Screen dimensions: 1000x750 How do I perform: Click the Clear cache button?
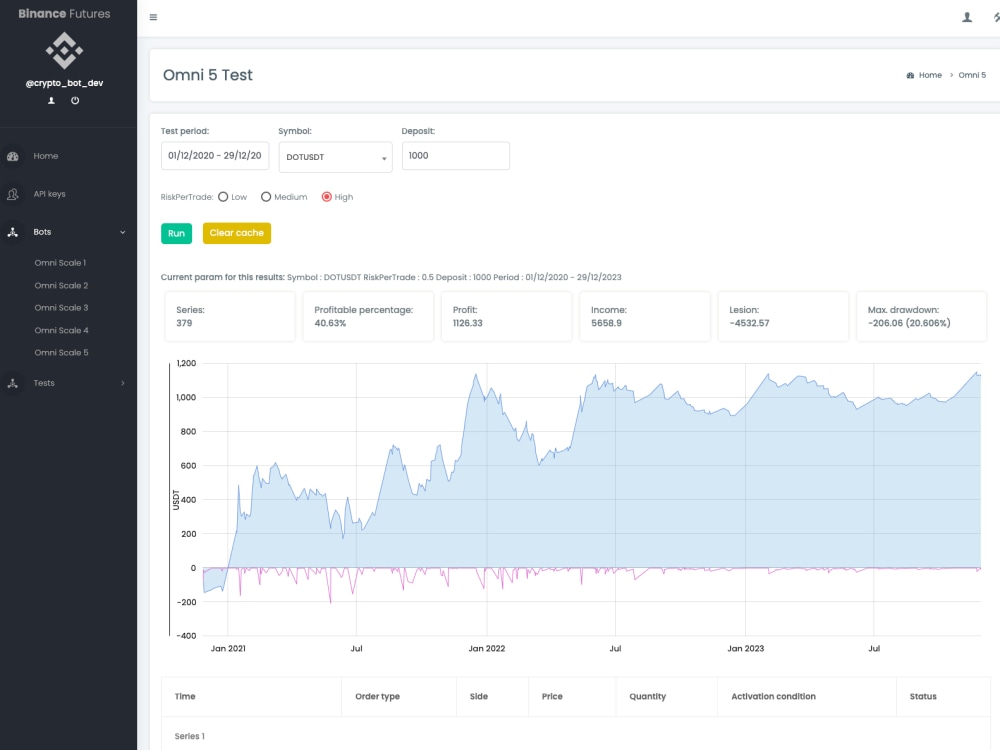pos(236,233)
